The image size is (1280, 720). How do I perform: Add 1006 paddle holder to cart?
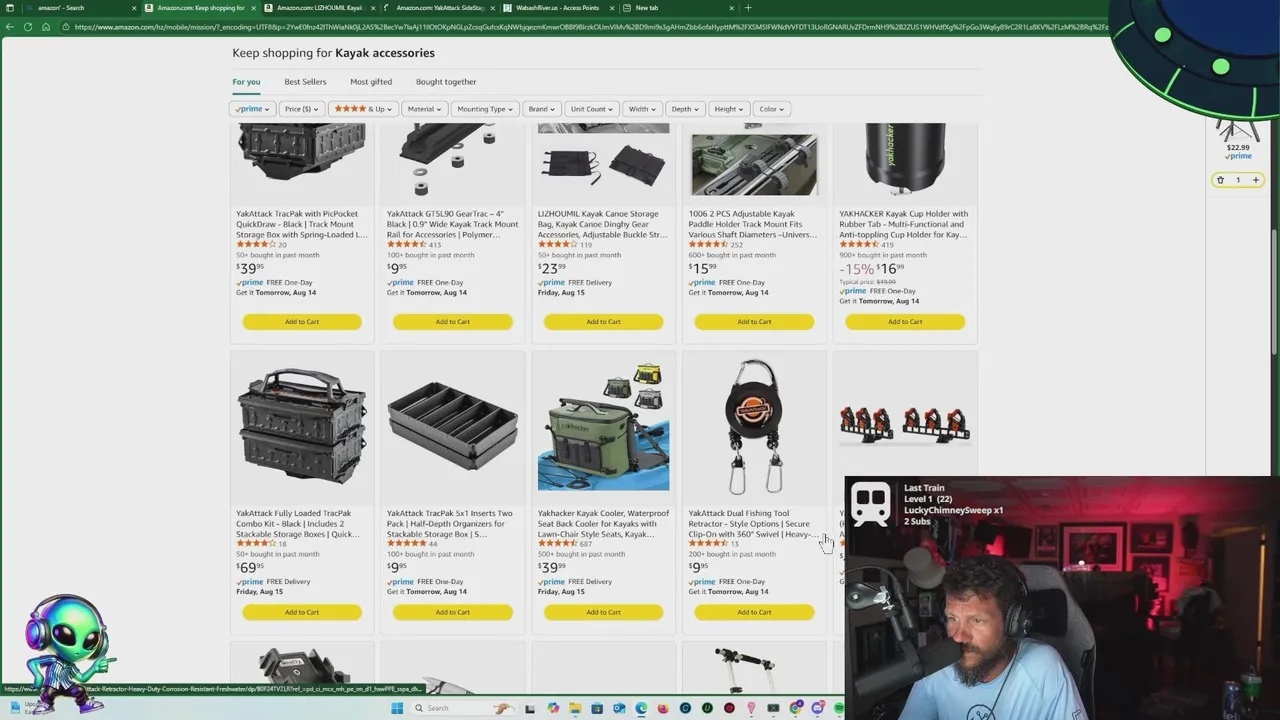(x=754, y=322)
